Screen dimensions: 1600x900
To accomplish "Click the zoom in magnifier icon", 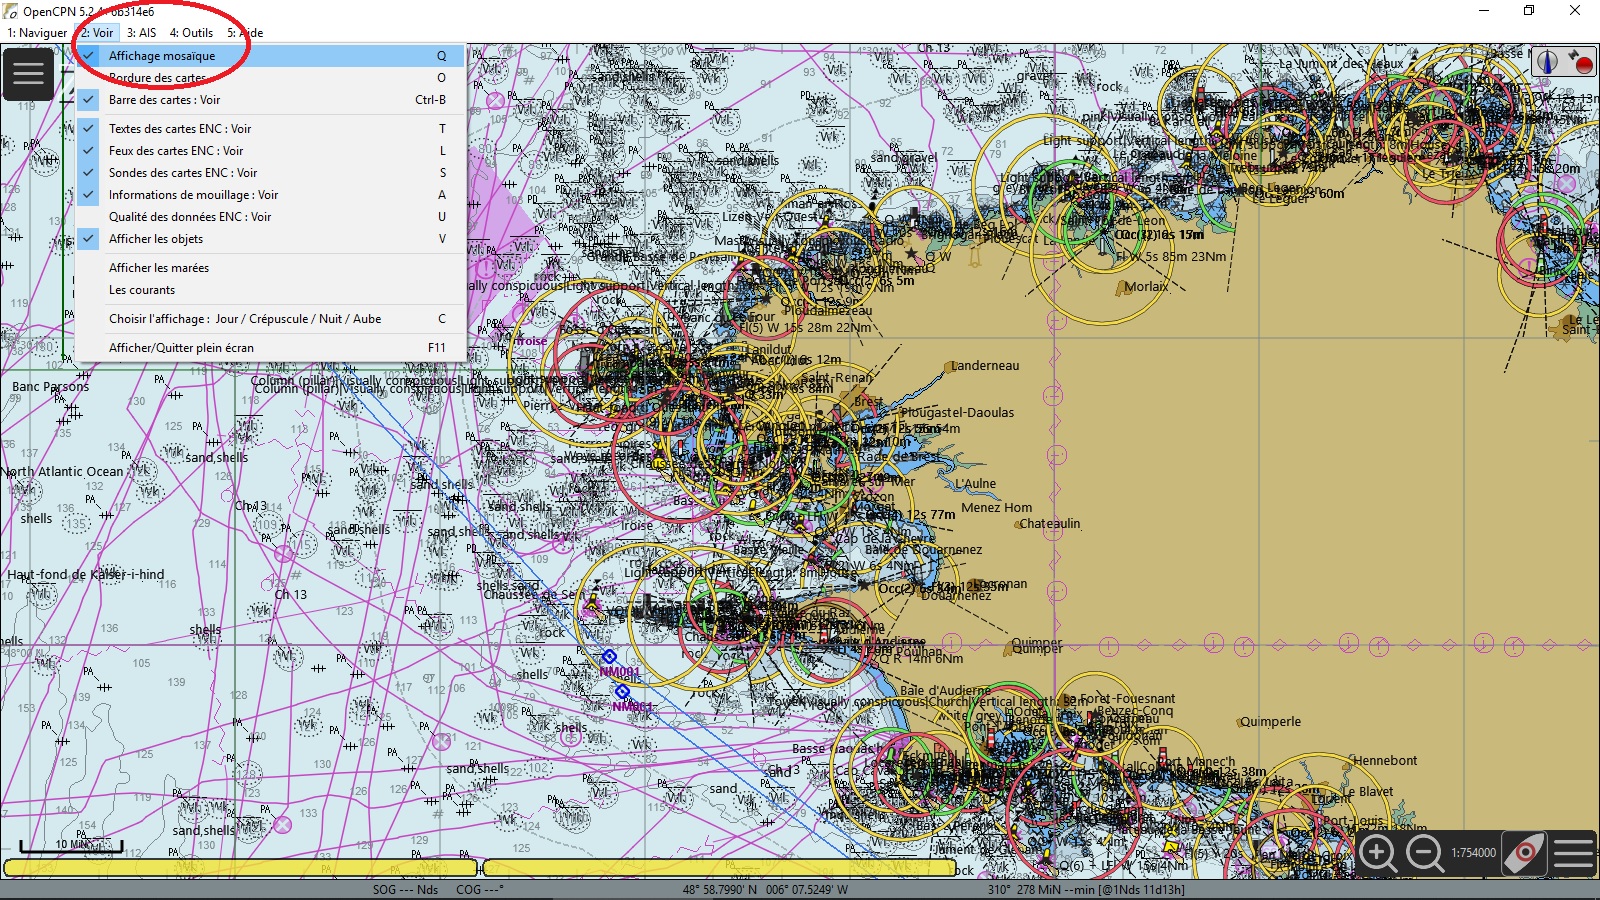I will tap(1377, 853).
